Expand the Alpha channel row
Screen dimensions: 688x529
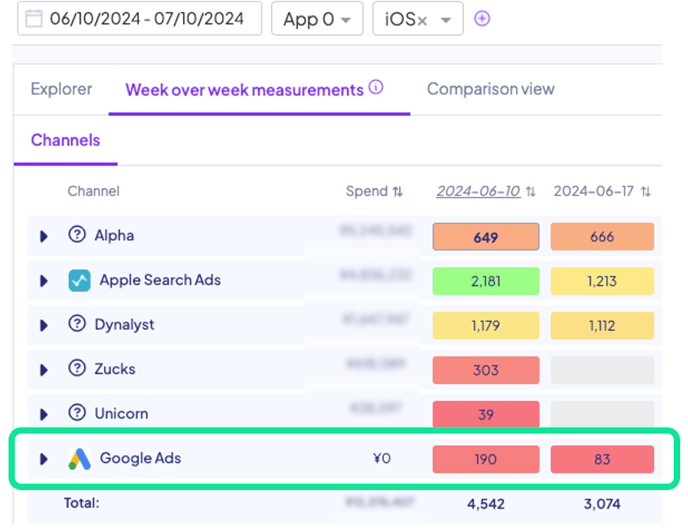[43, 236]
